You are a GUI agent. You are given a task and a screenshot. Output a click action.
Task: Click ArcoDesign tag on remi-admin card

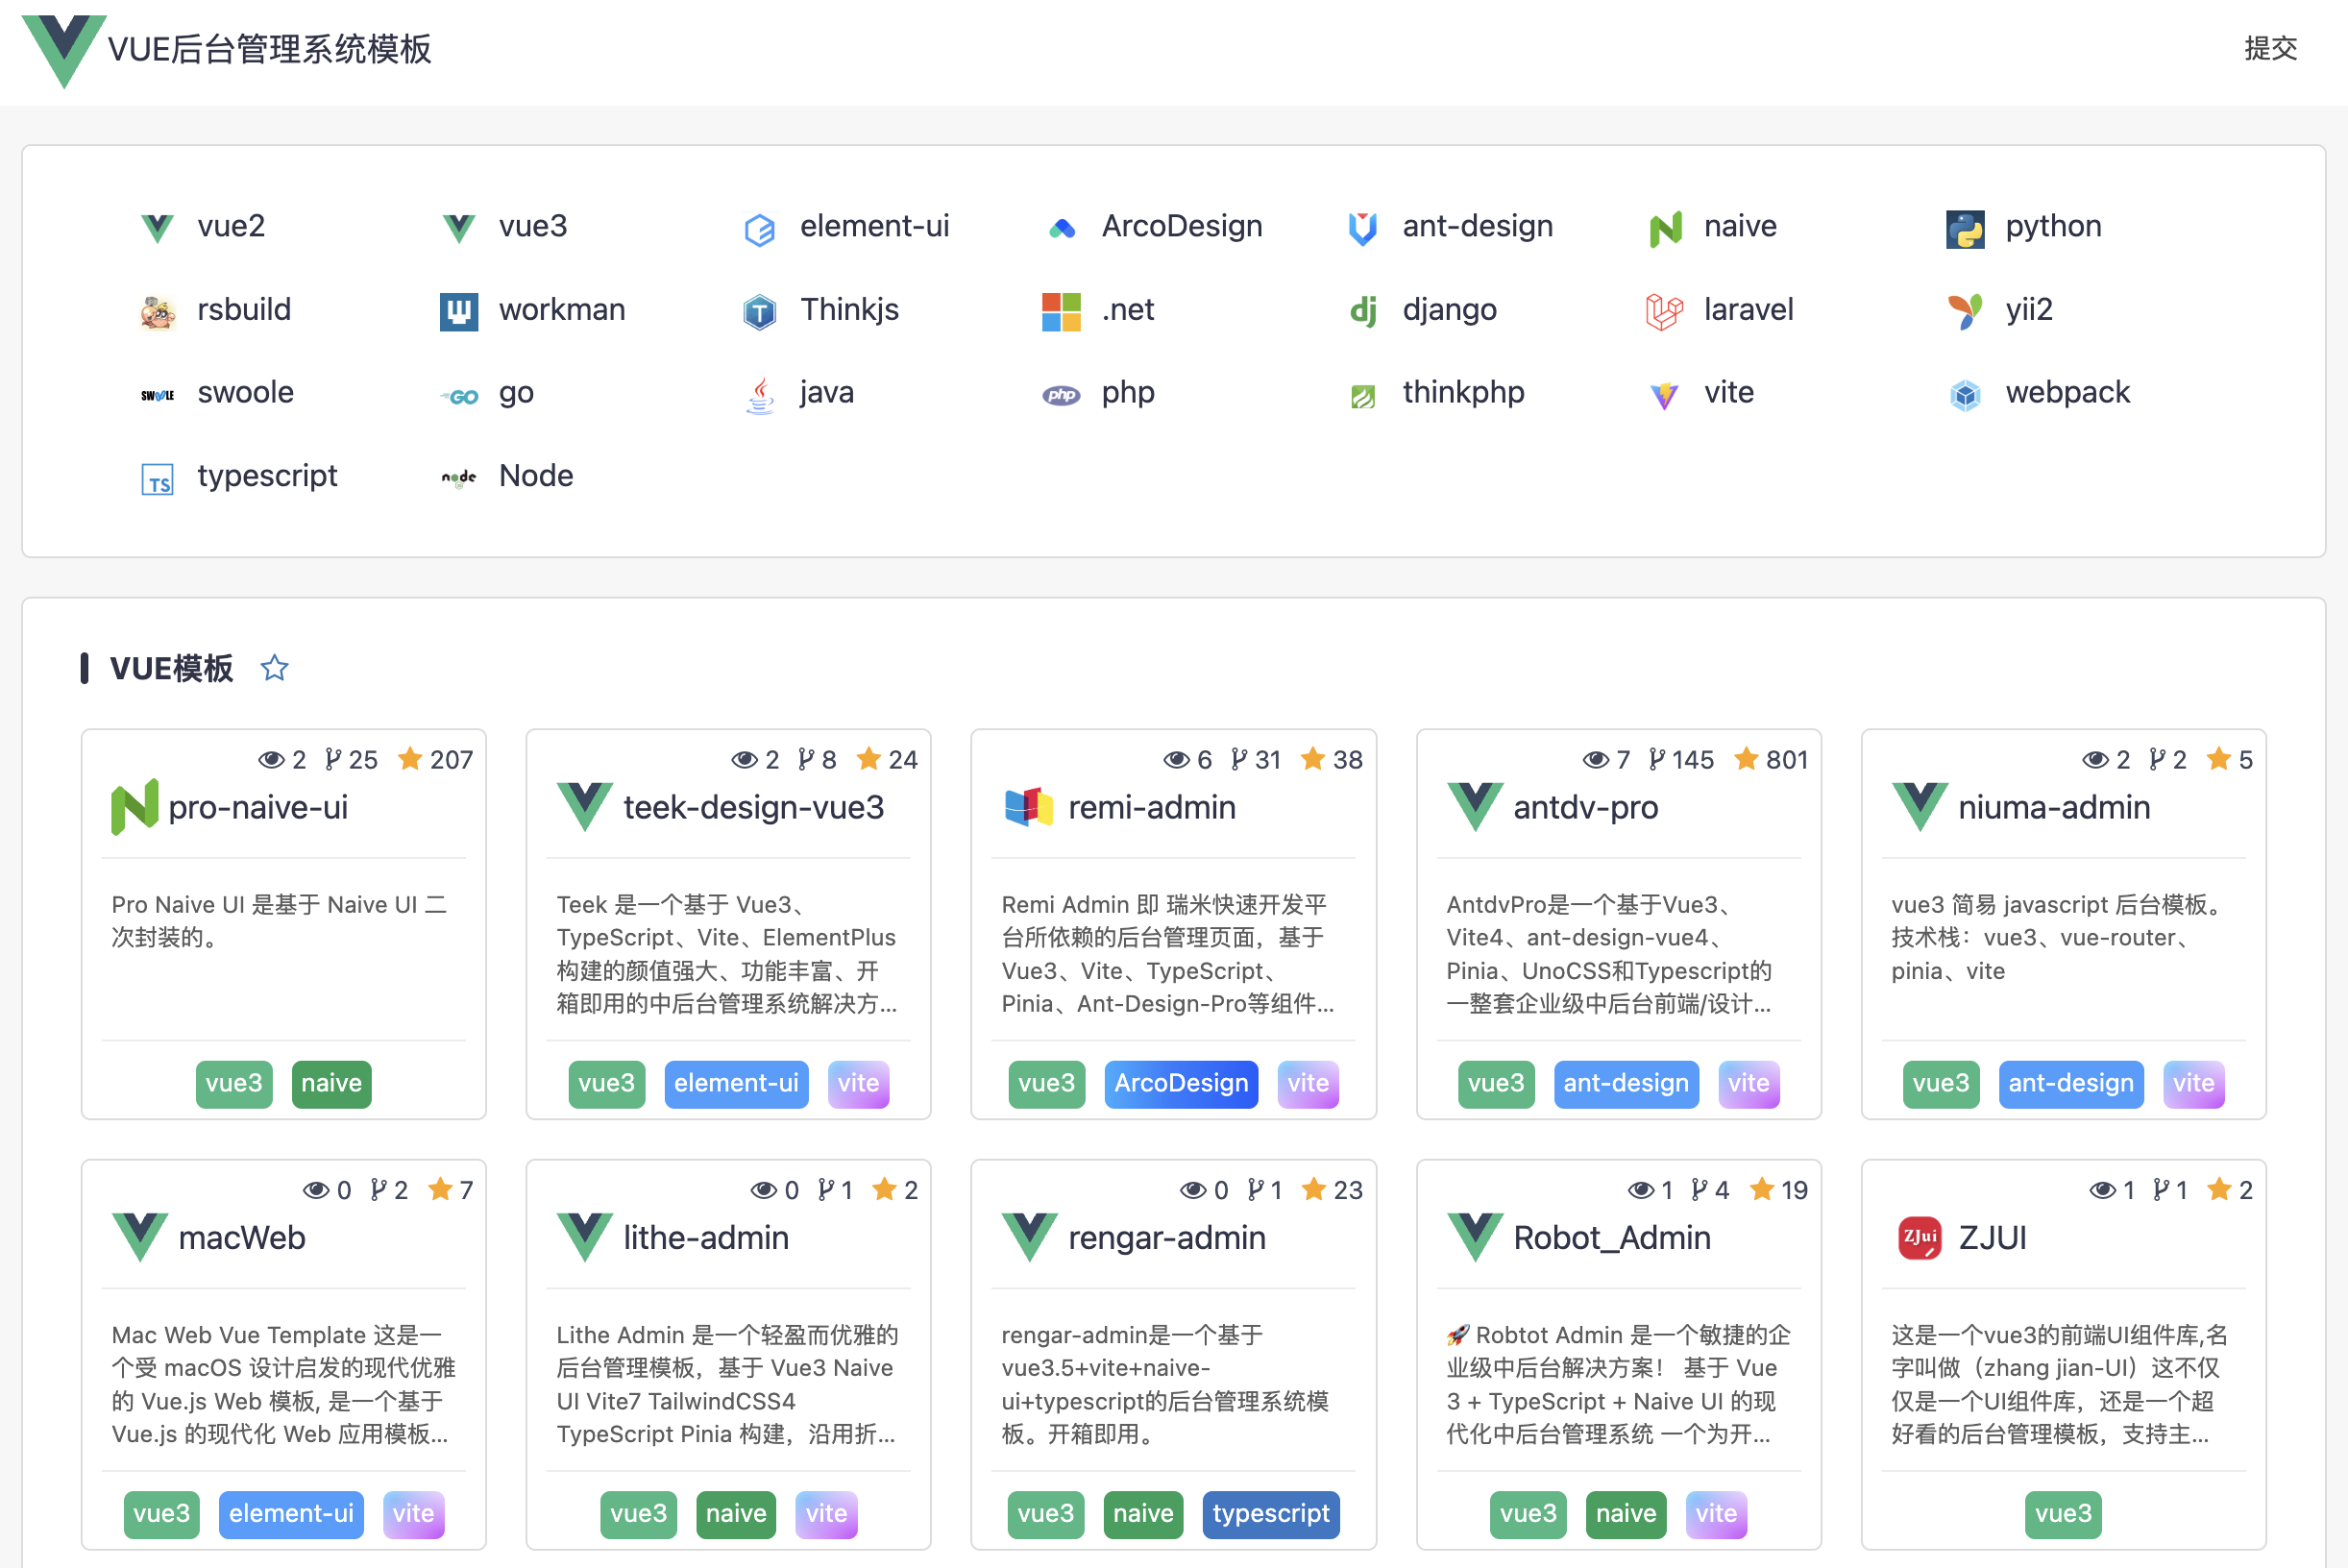point(1180,1083)
